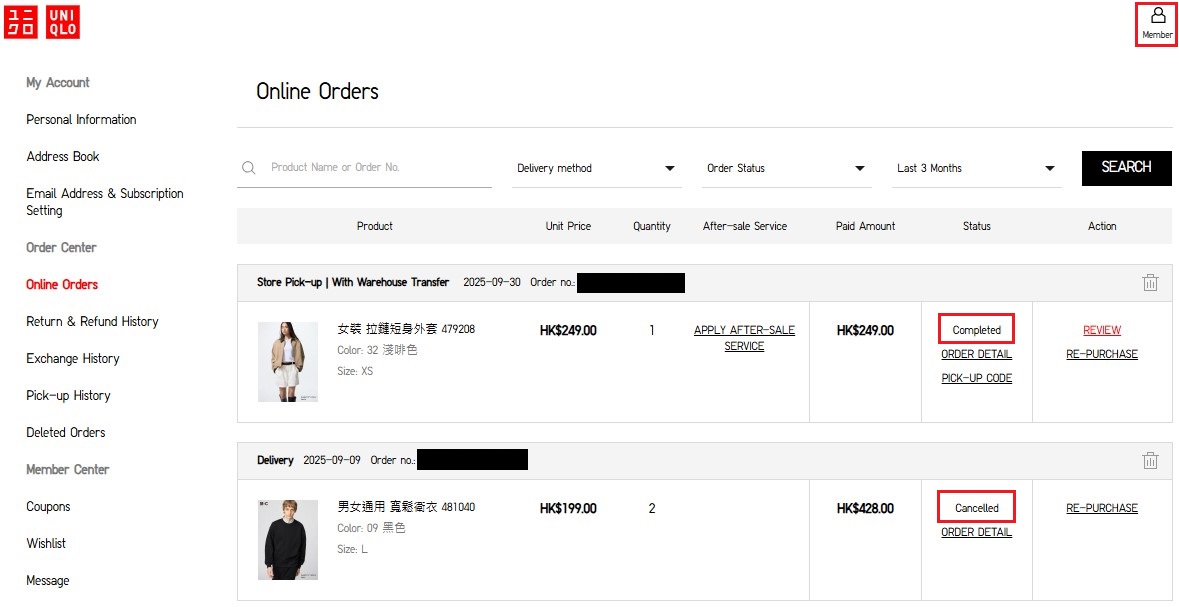Click the search magnifier icon
The height and width of the screenshot is (607, 1179).
point(249,168)
